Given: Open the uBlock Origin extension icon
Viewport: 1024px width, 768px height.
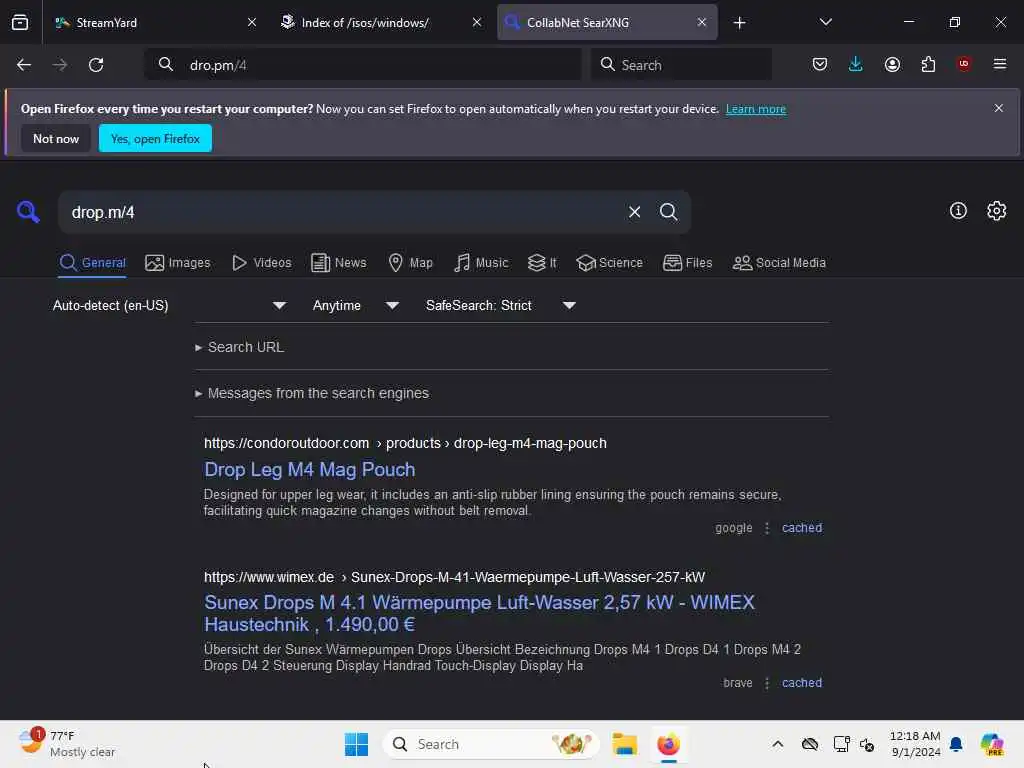Looking at the screenshot, I should click(x=963, y=64).
